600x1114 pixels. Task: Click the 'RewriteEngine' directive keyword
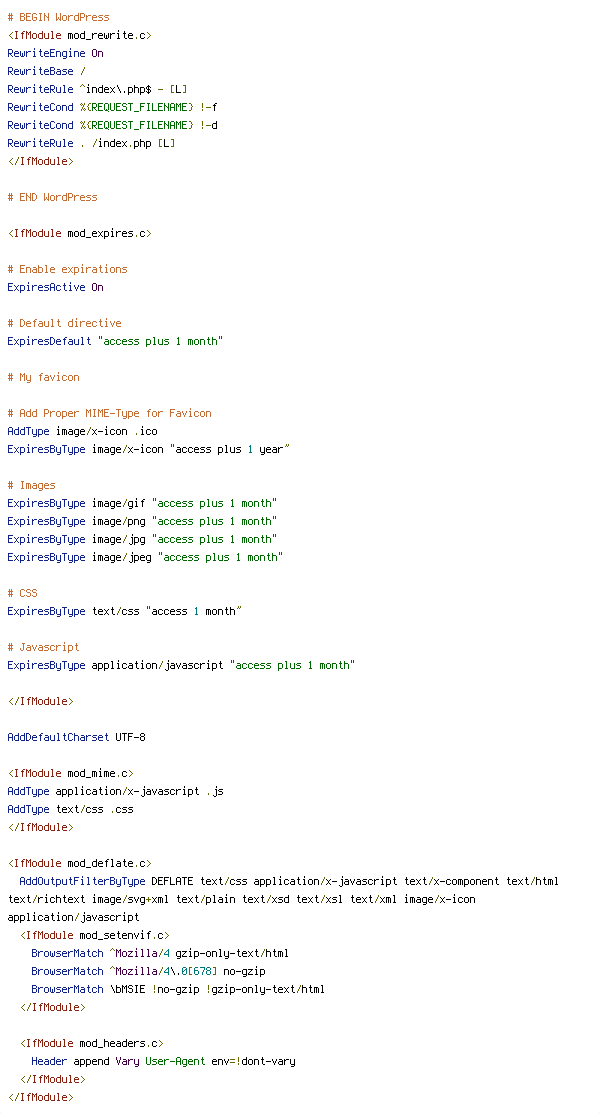(46, 53)
